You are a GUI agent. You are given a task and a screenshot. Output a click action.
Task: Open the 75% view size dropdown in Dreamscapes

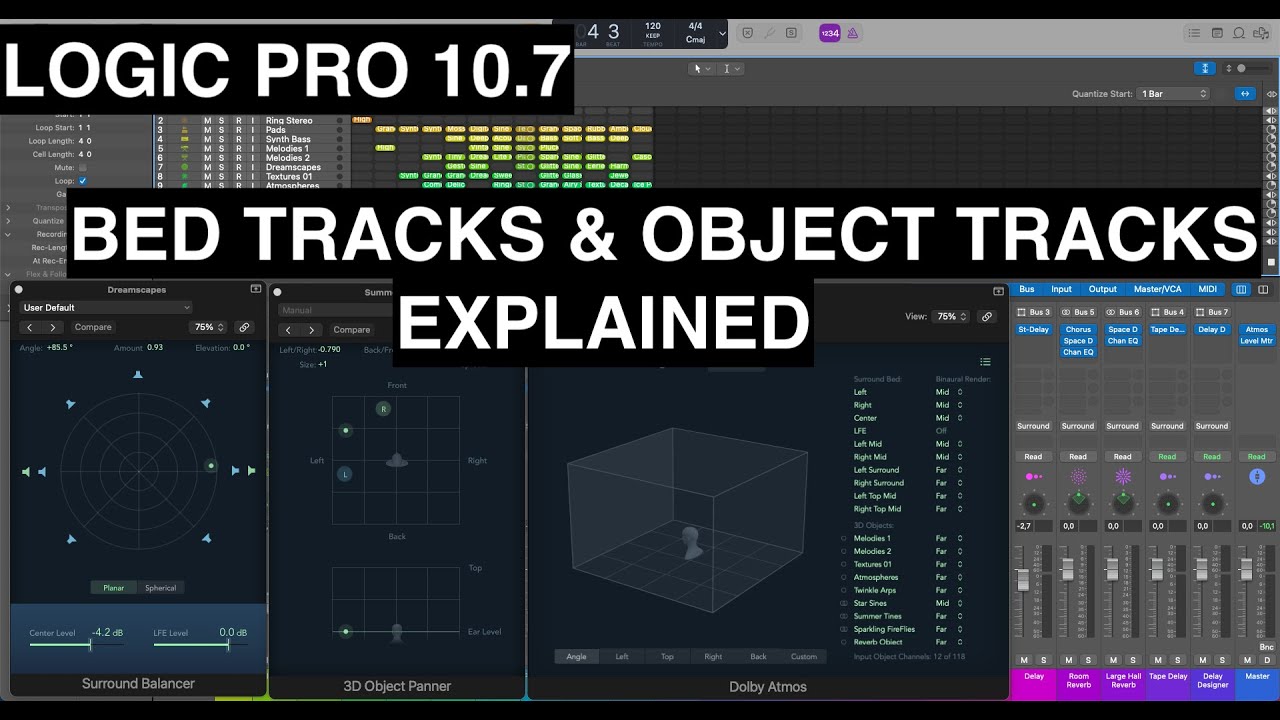208,328
